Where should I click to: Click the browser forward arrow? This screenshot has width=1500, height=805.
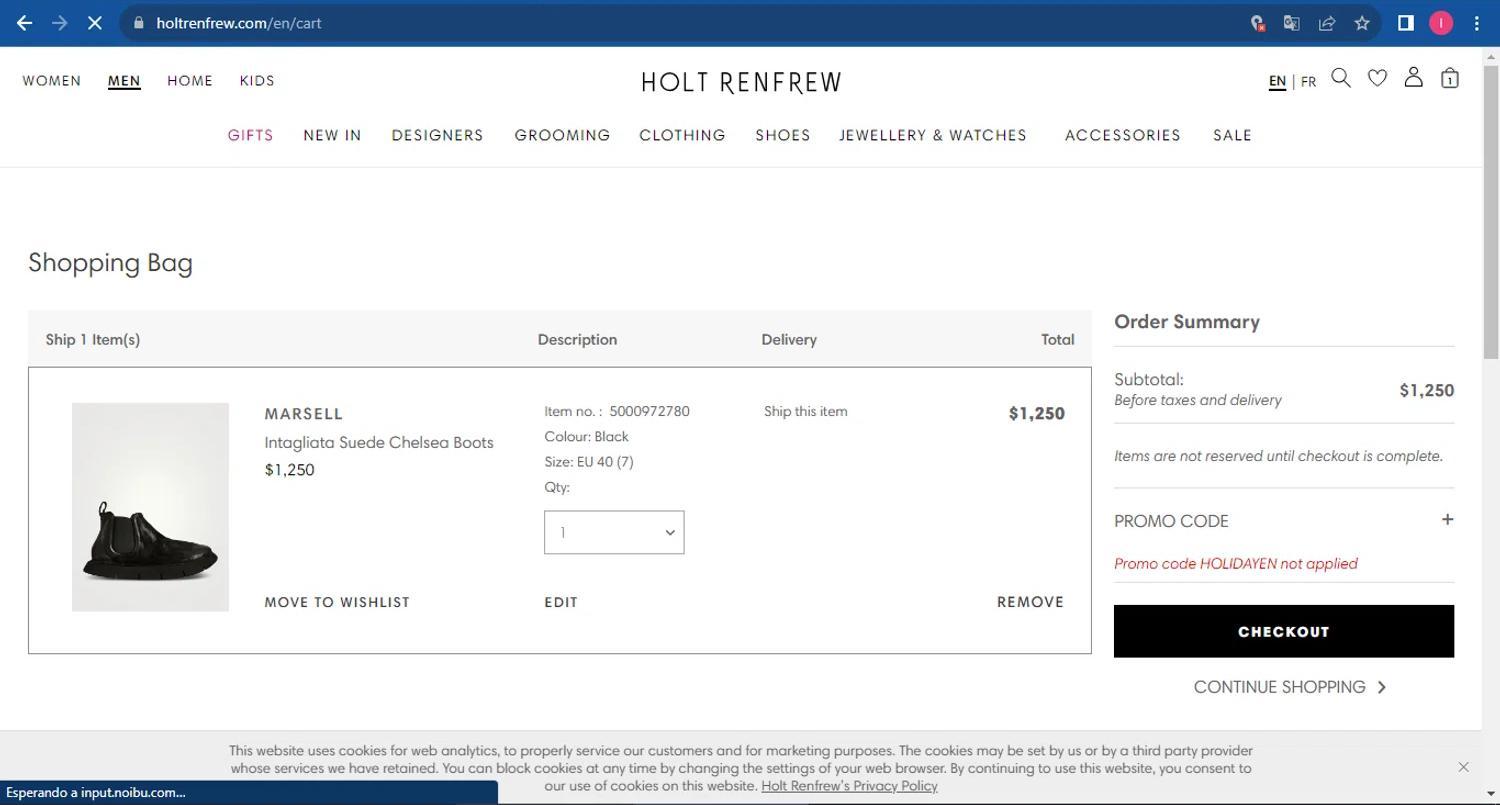click(x=59, y=23)
